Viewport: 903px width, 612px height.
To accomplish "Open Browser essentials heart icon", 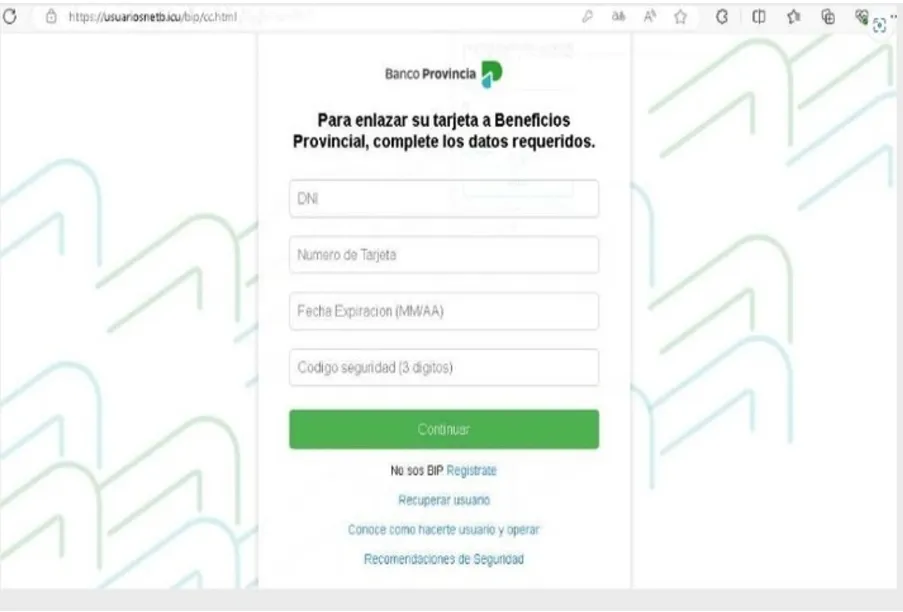I will pos(862,17).
